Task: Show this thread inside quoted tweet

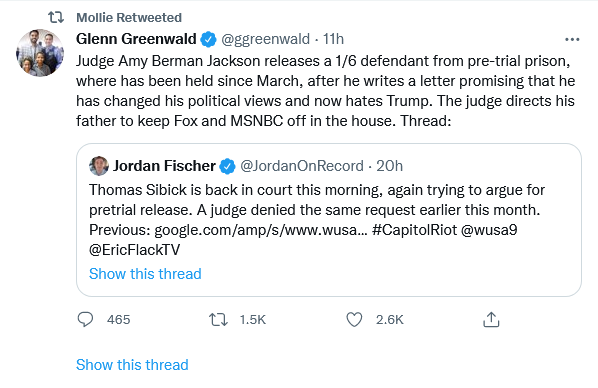Action: tap(145, 274)
